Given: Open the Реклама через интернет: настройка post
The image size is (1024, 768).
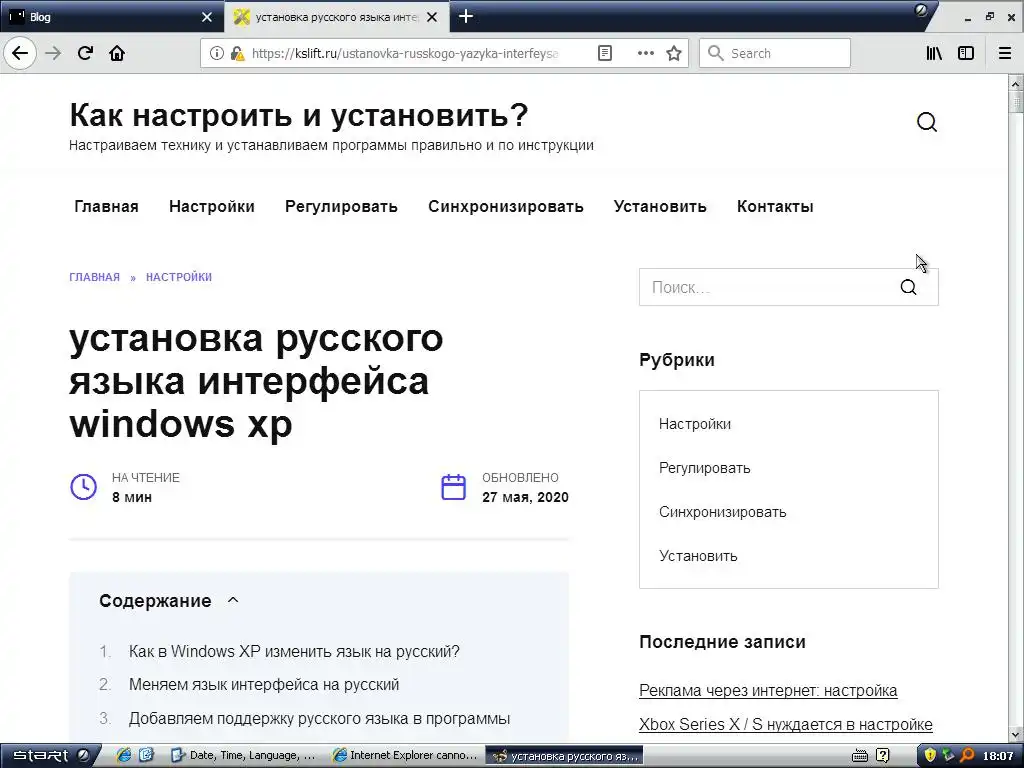Looking at the screenshot, I should tap(768, 690).
